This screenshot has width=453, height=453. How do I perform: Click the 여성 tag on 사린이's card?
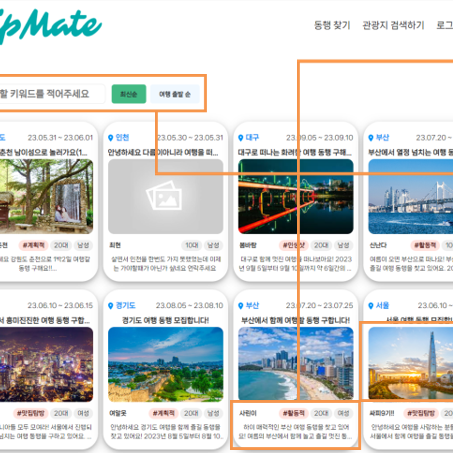tap(343, 413)
